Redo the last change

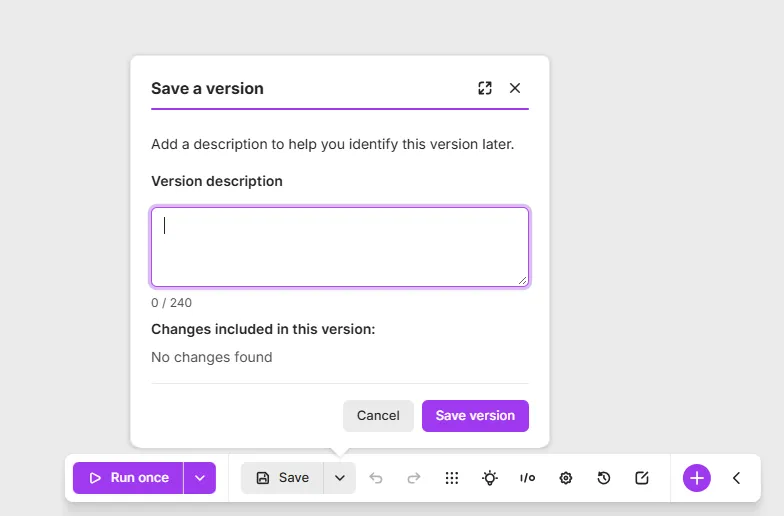tap(414, 478)
